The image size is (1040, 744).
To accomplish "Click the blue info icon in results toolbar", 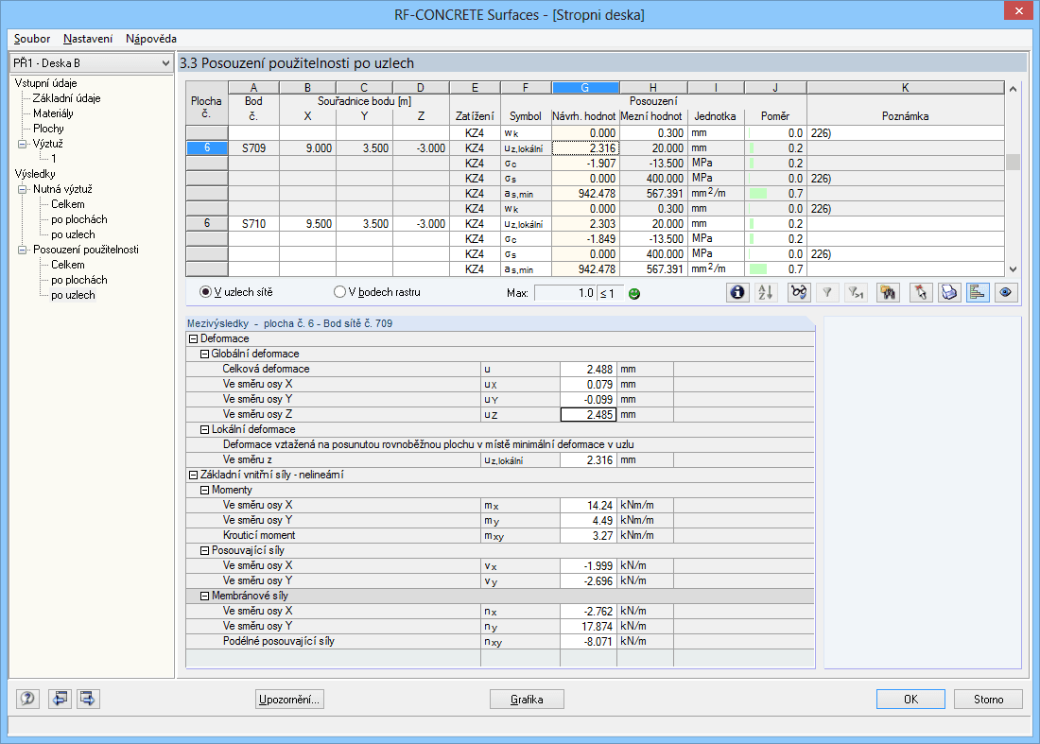I will pyautogui.click(x=737, y=292).
